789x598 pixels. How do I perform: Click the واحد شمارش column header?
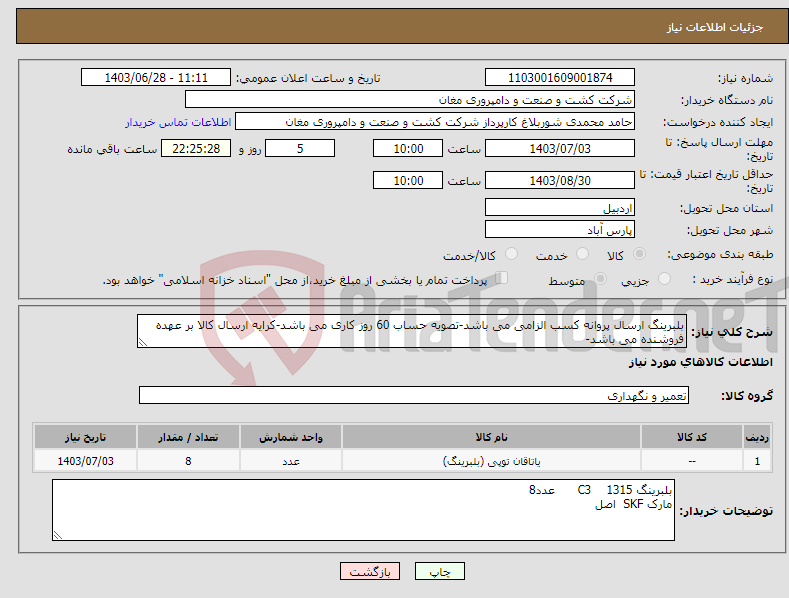click(291, 437)
